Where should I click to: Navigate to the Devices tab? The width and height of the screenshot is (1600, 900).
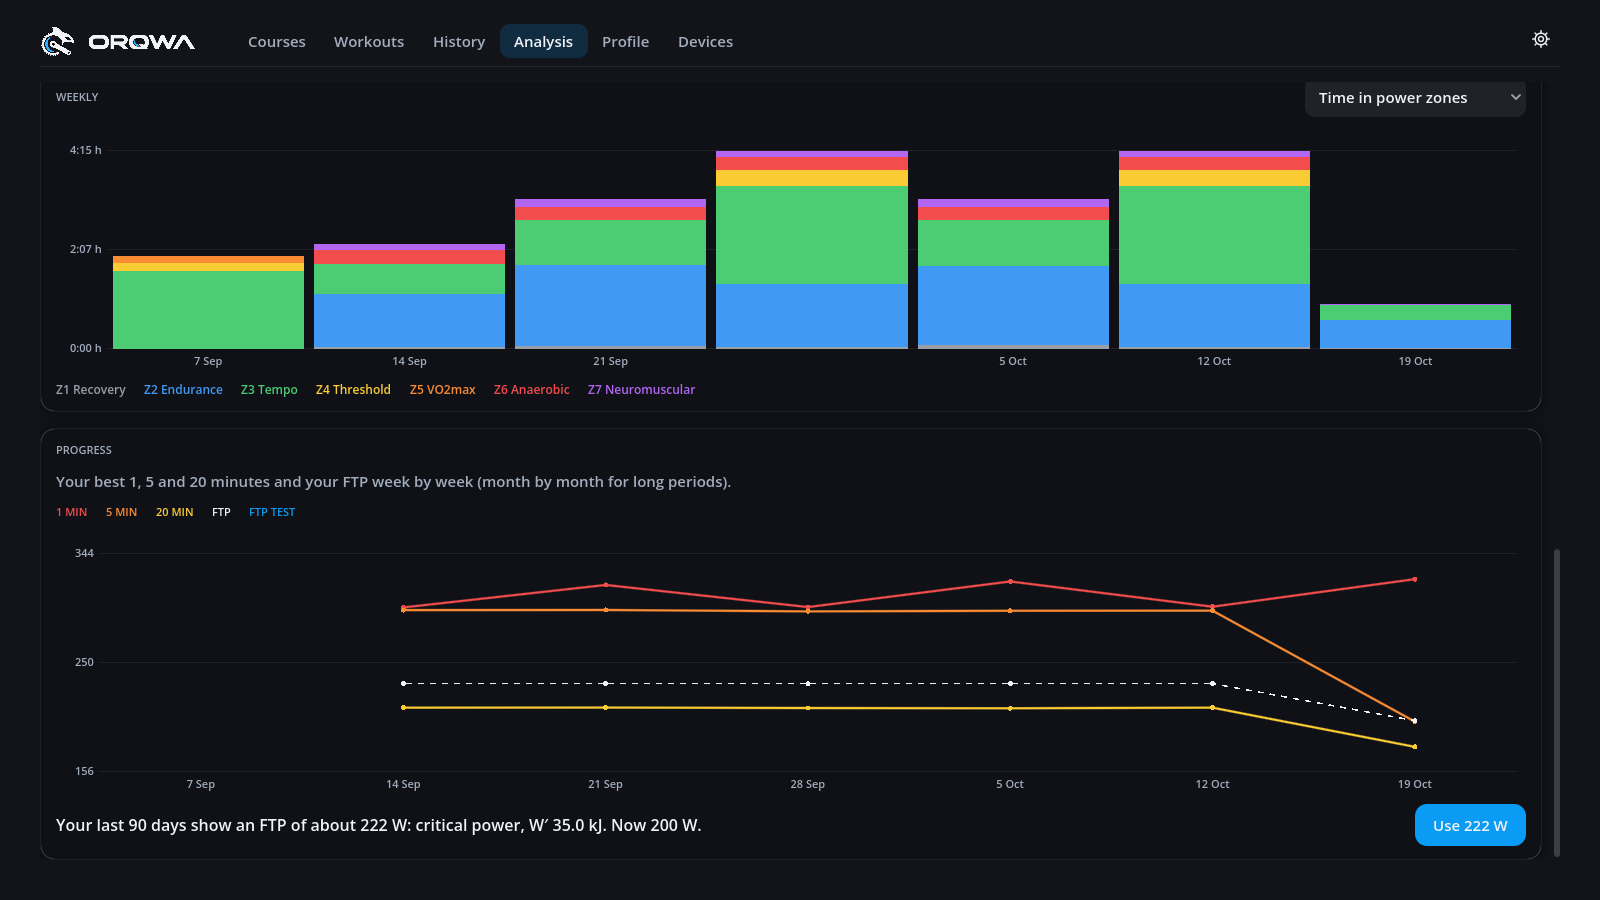tap(705, 42)
